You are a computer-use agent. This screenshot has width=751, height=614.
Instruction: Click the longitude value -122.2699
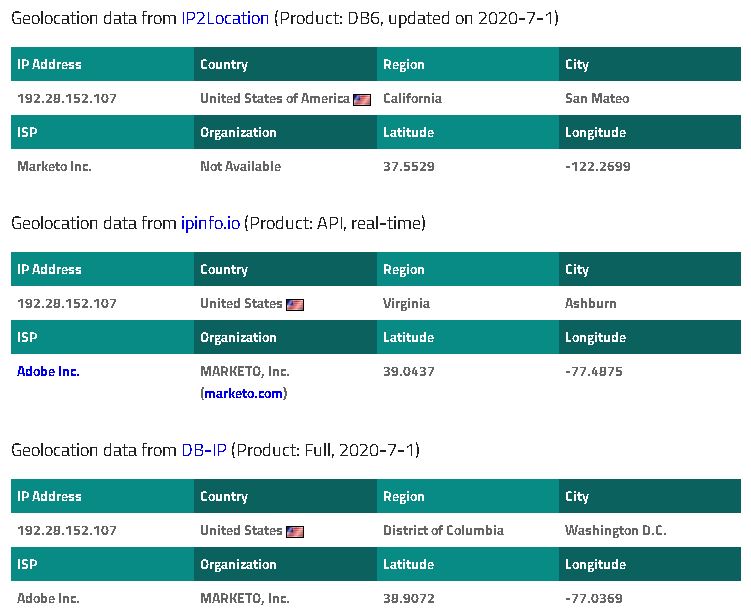597,166
